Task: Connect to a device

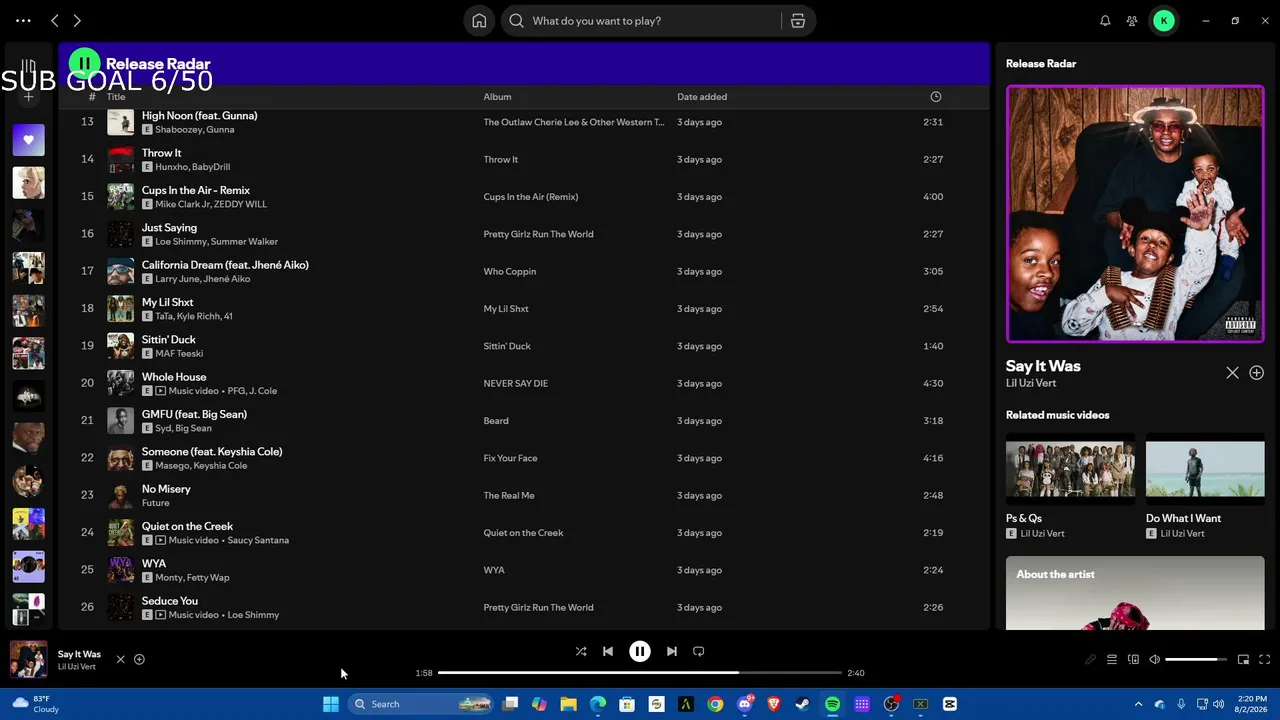Action: click(1133, 660)
